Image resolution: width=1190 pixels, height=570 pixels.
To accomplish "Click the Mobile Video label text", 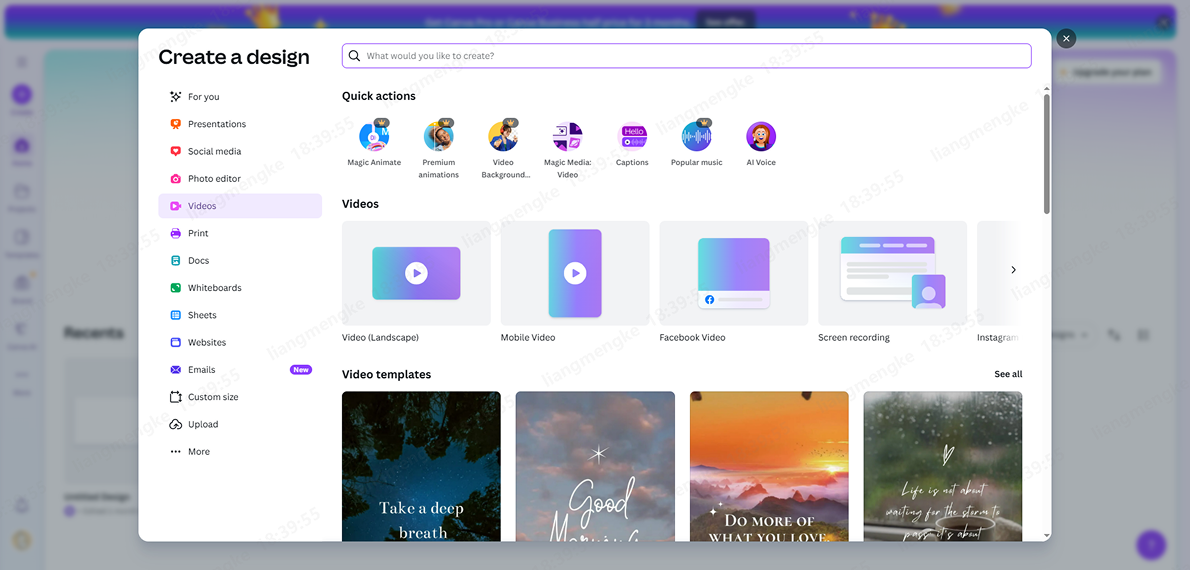I will 528,337.
